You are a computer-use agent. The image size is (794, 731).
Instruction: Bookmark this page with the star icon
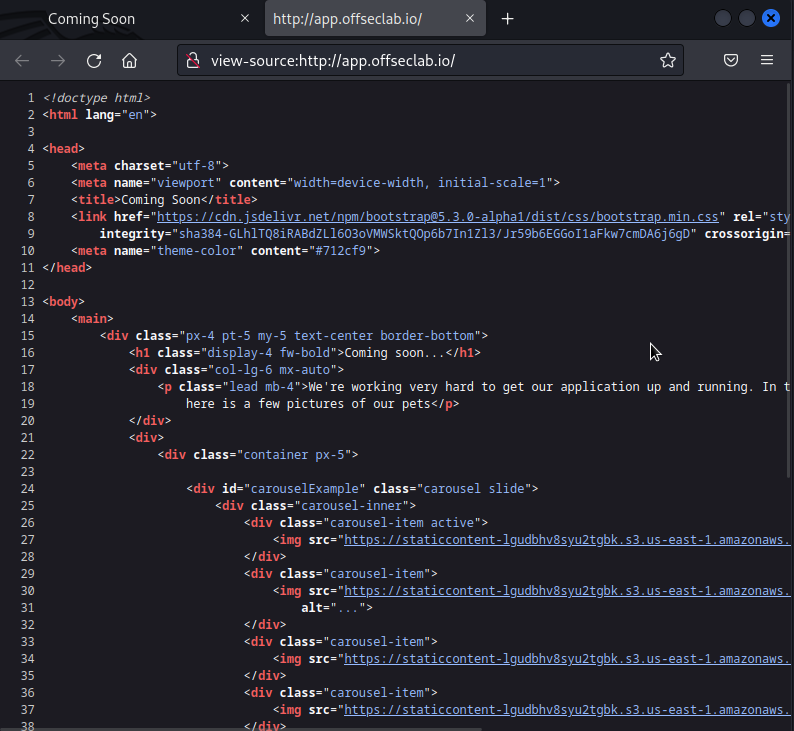click(668, 60)
